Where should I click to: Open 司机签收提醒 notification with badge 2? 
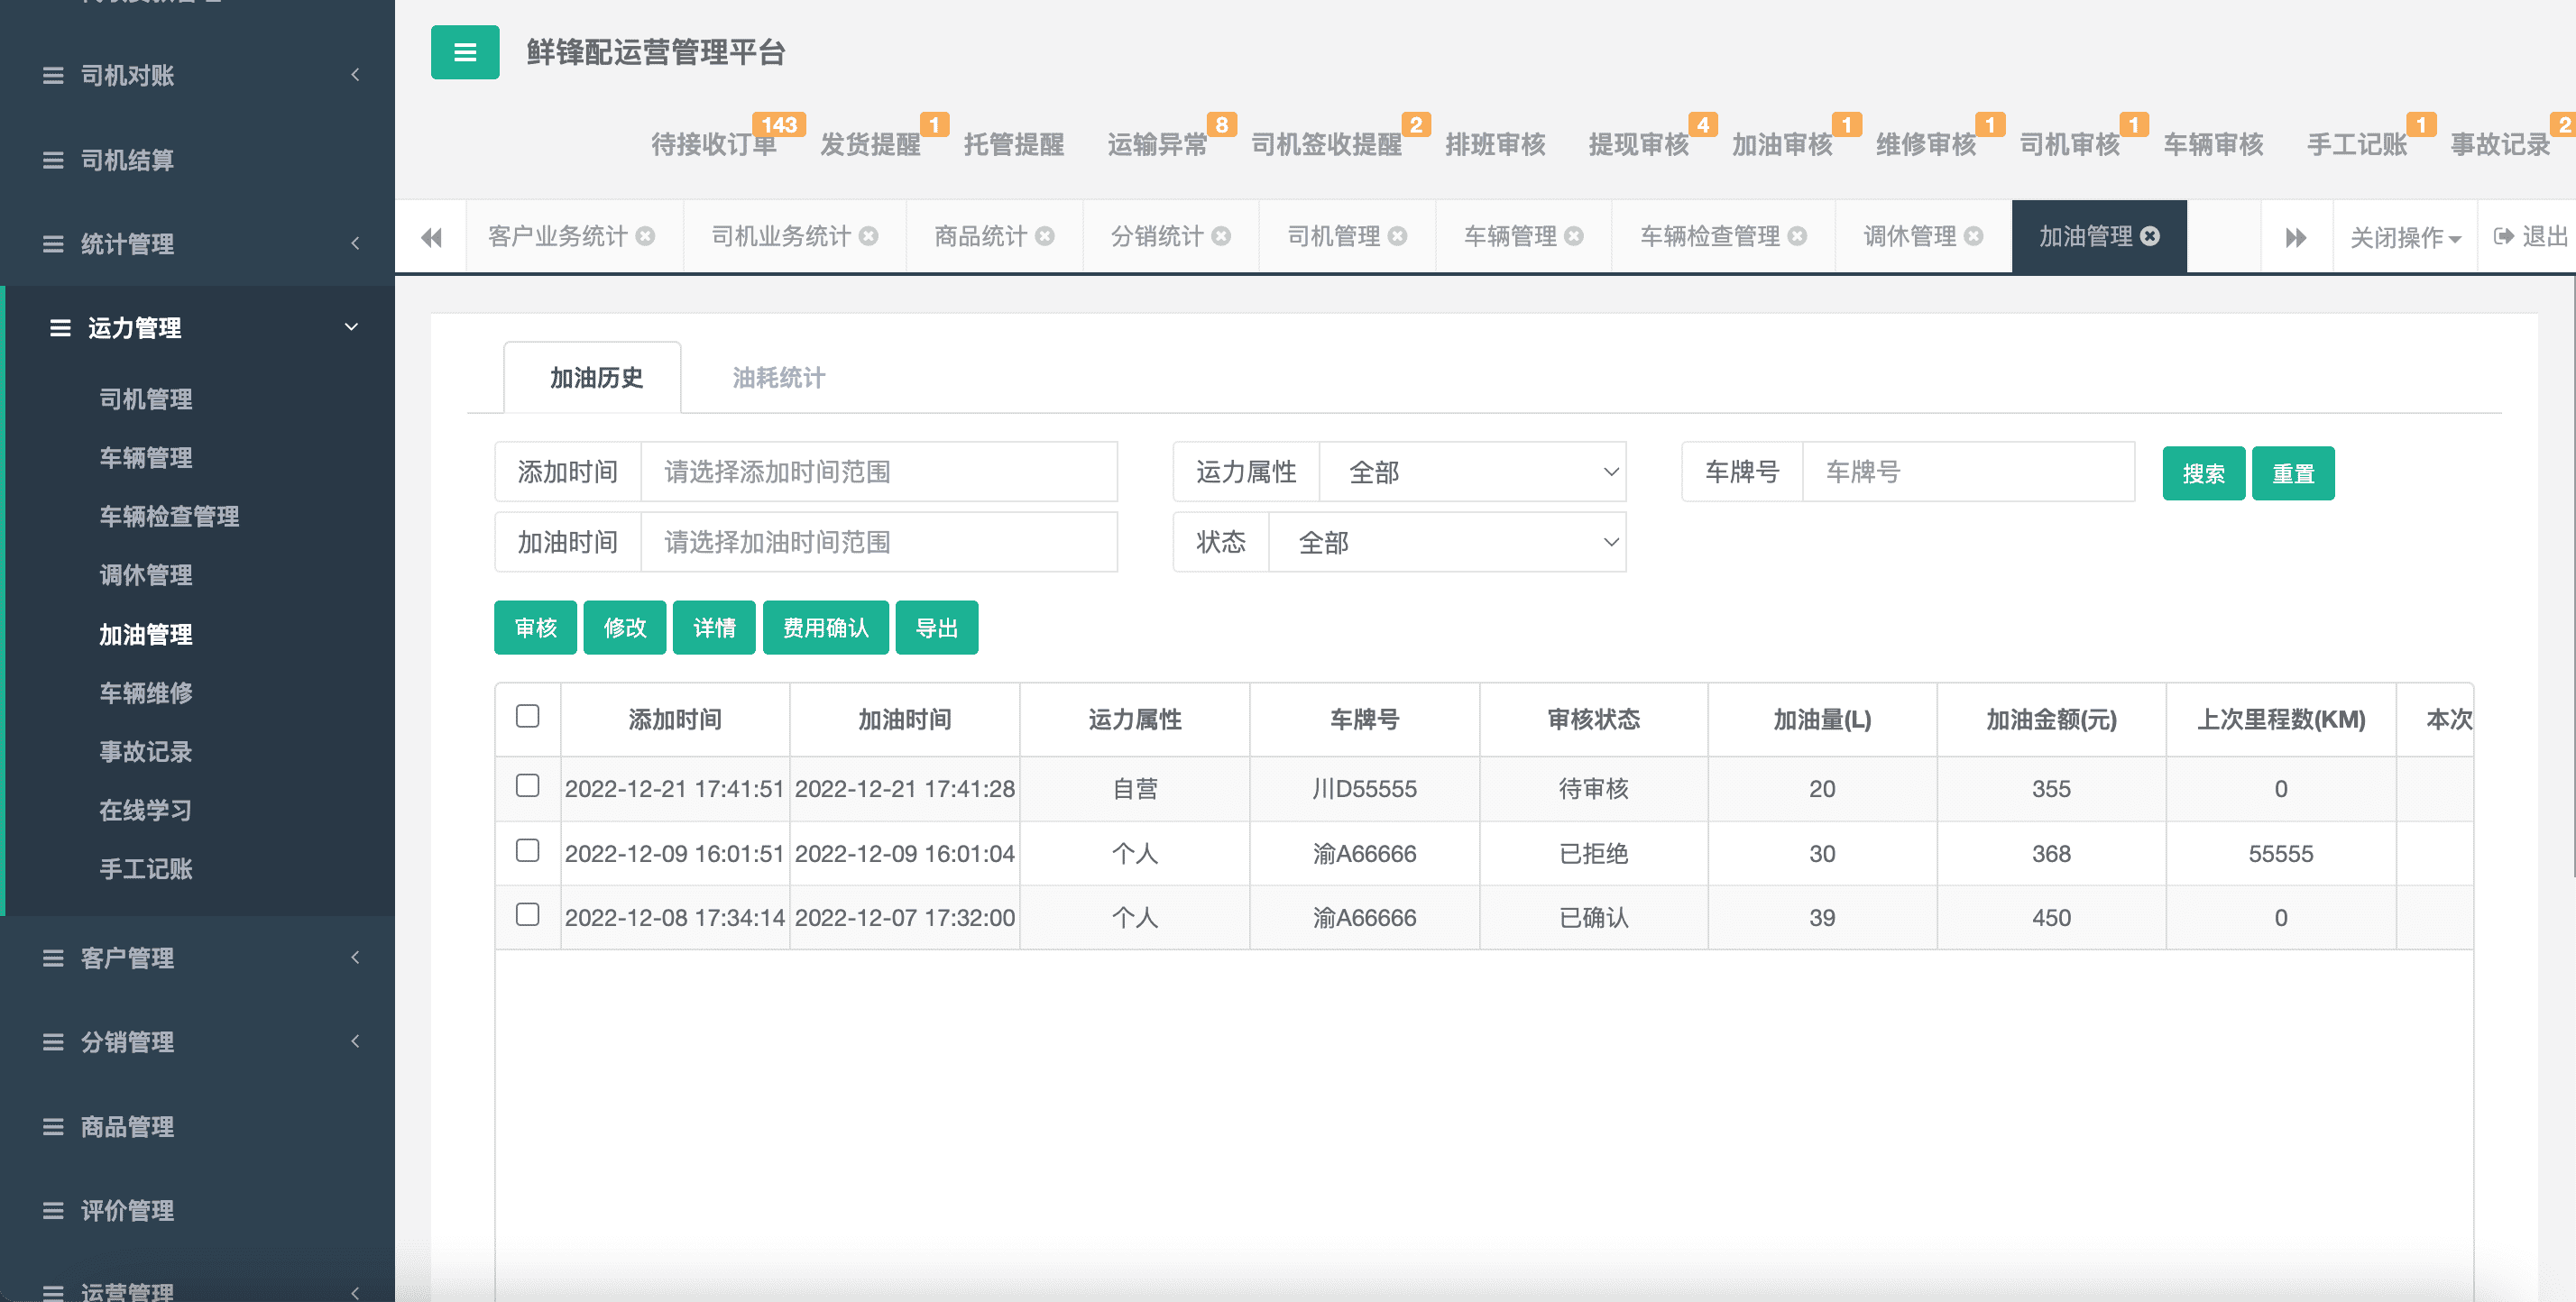(1326, 144)
